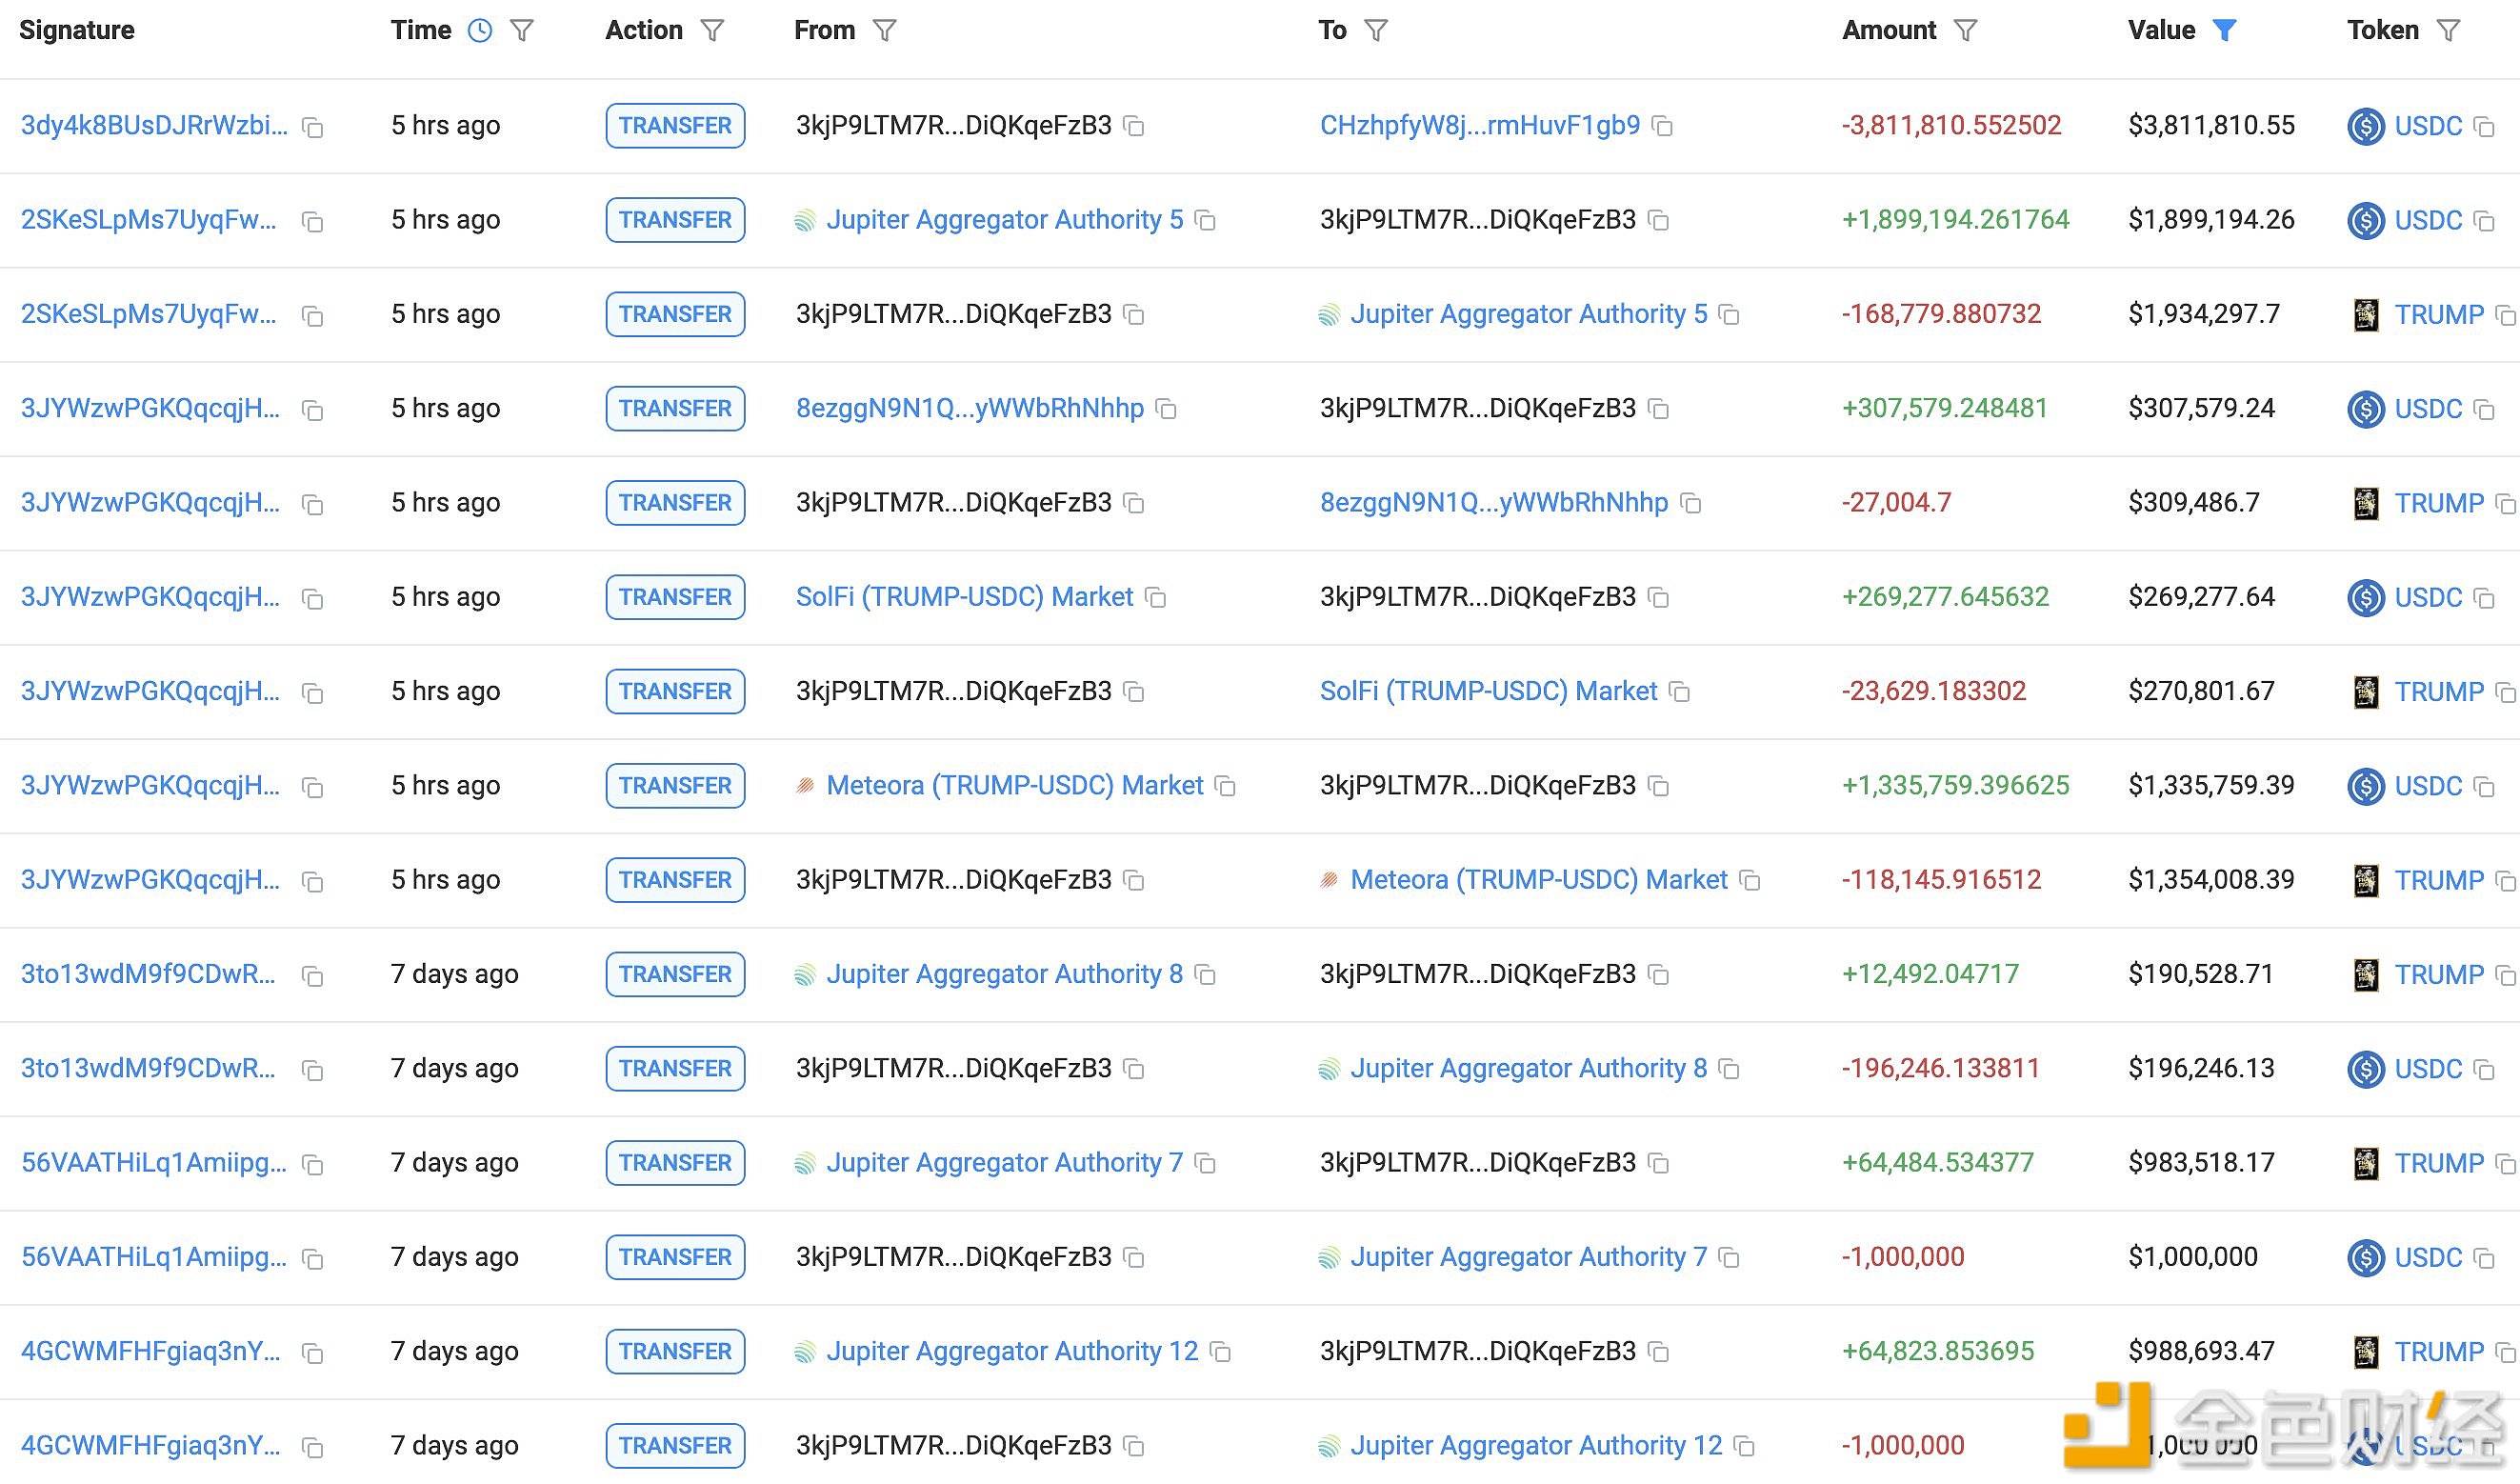Screen dimensions: 2520x1484
Task: Click the To column filter icon
Action: click(1376, 30)
